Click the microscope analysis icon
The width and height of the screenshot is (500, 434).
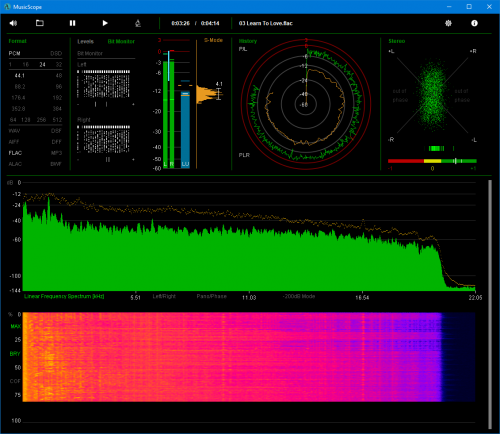coord(138,23)
